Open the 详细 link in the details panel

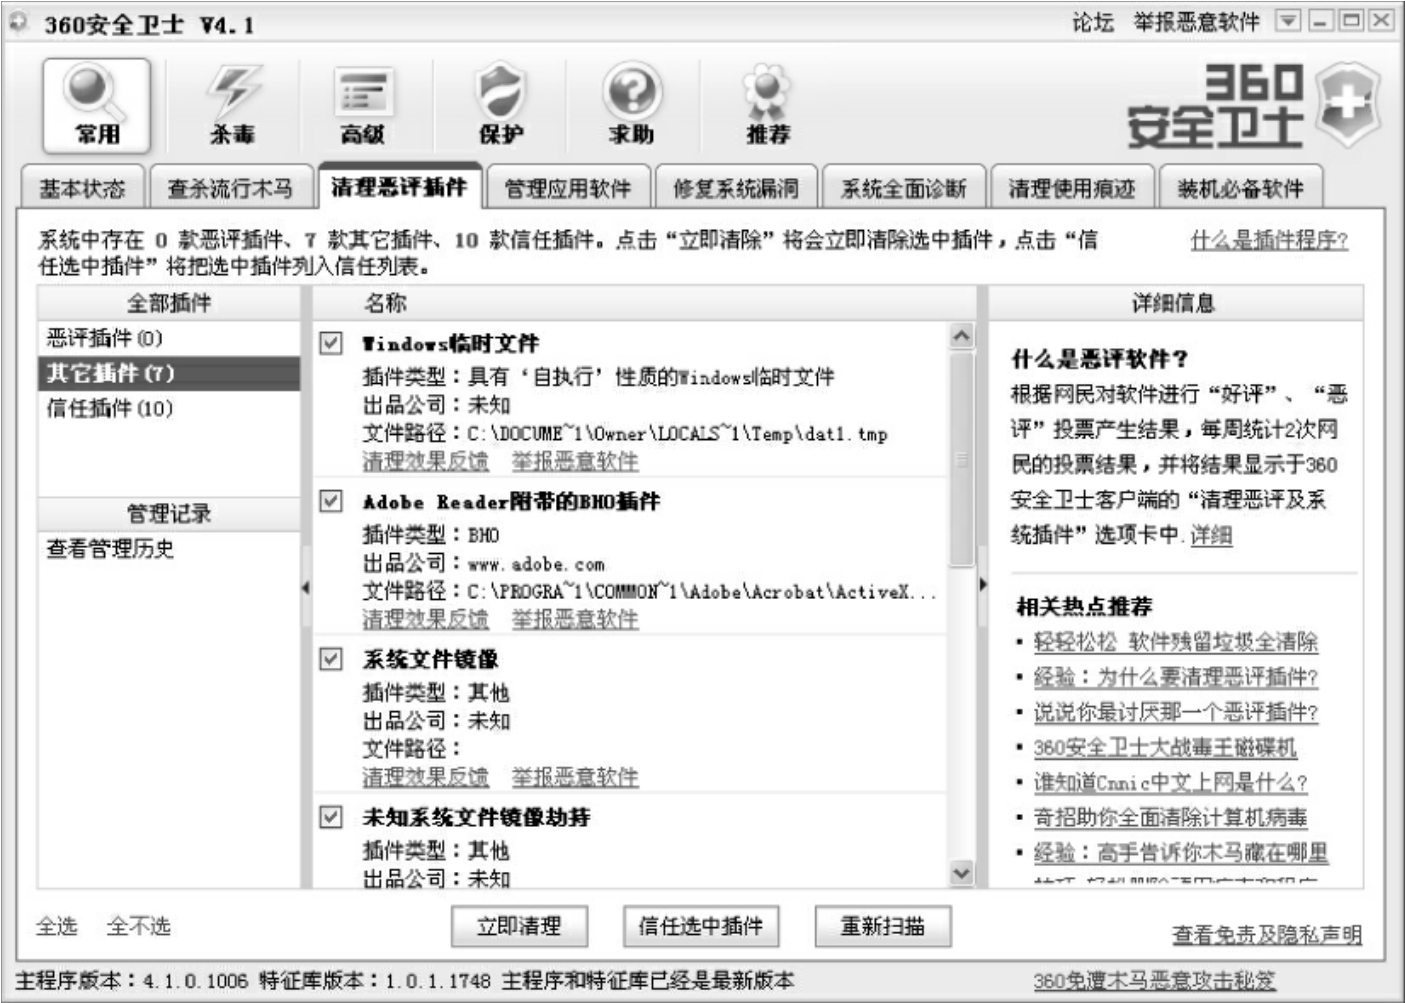click(1211, 535)
